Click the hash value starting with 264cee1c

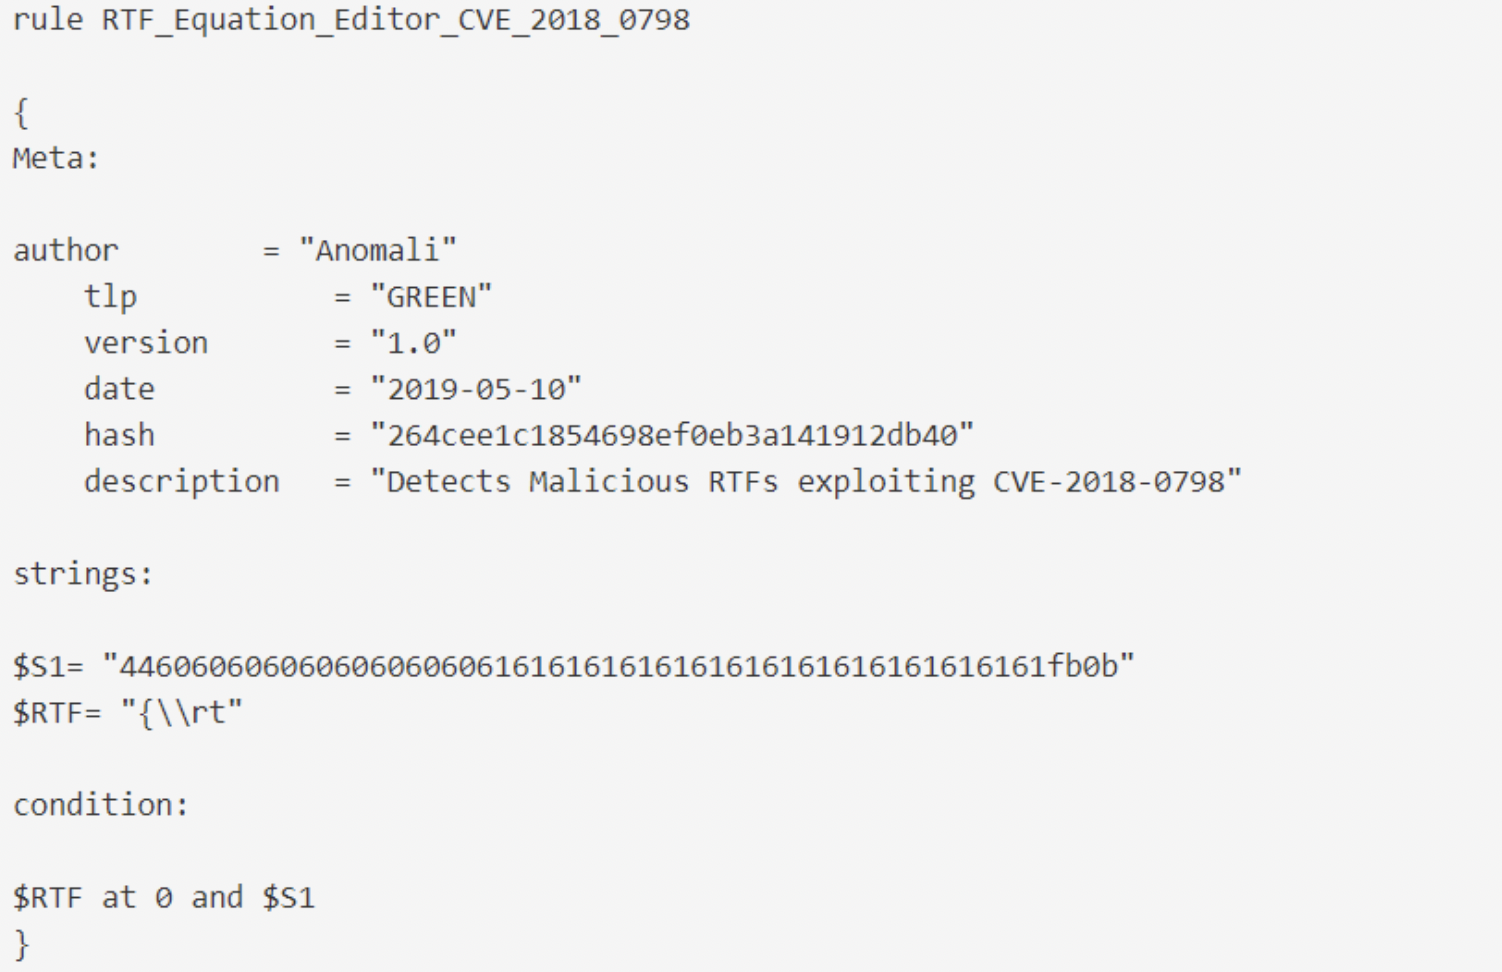pos(671,435)
